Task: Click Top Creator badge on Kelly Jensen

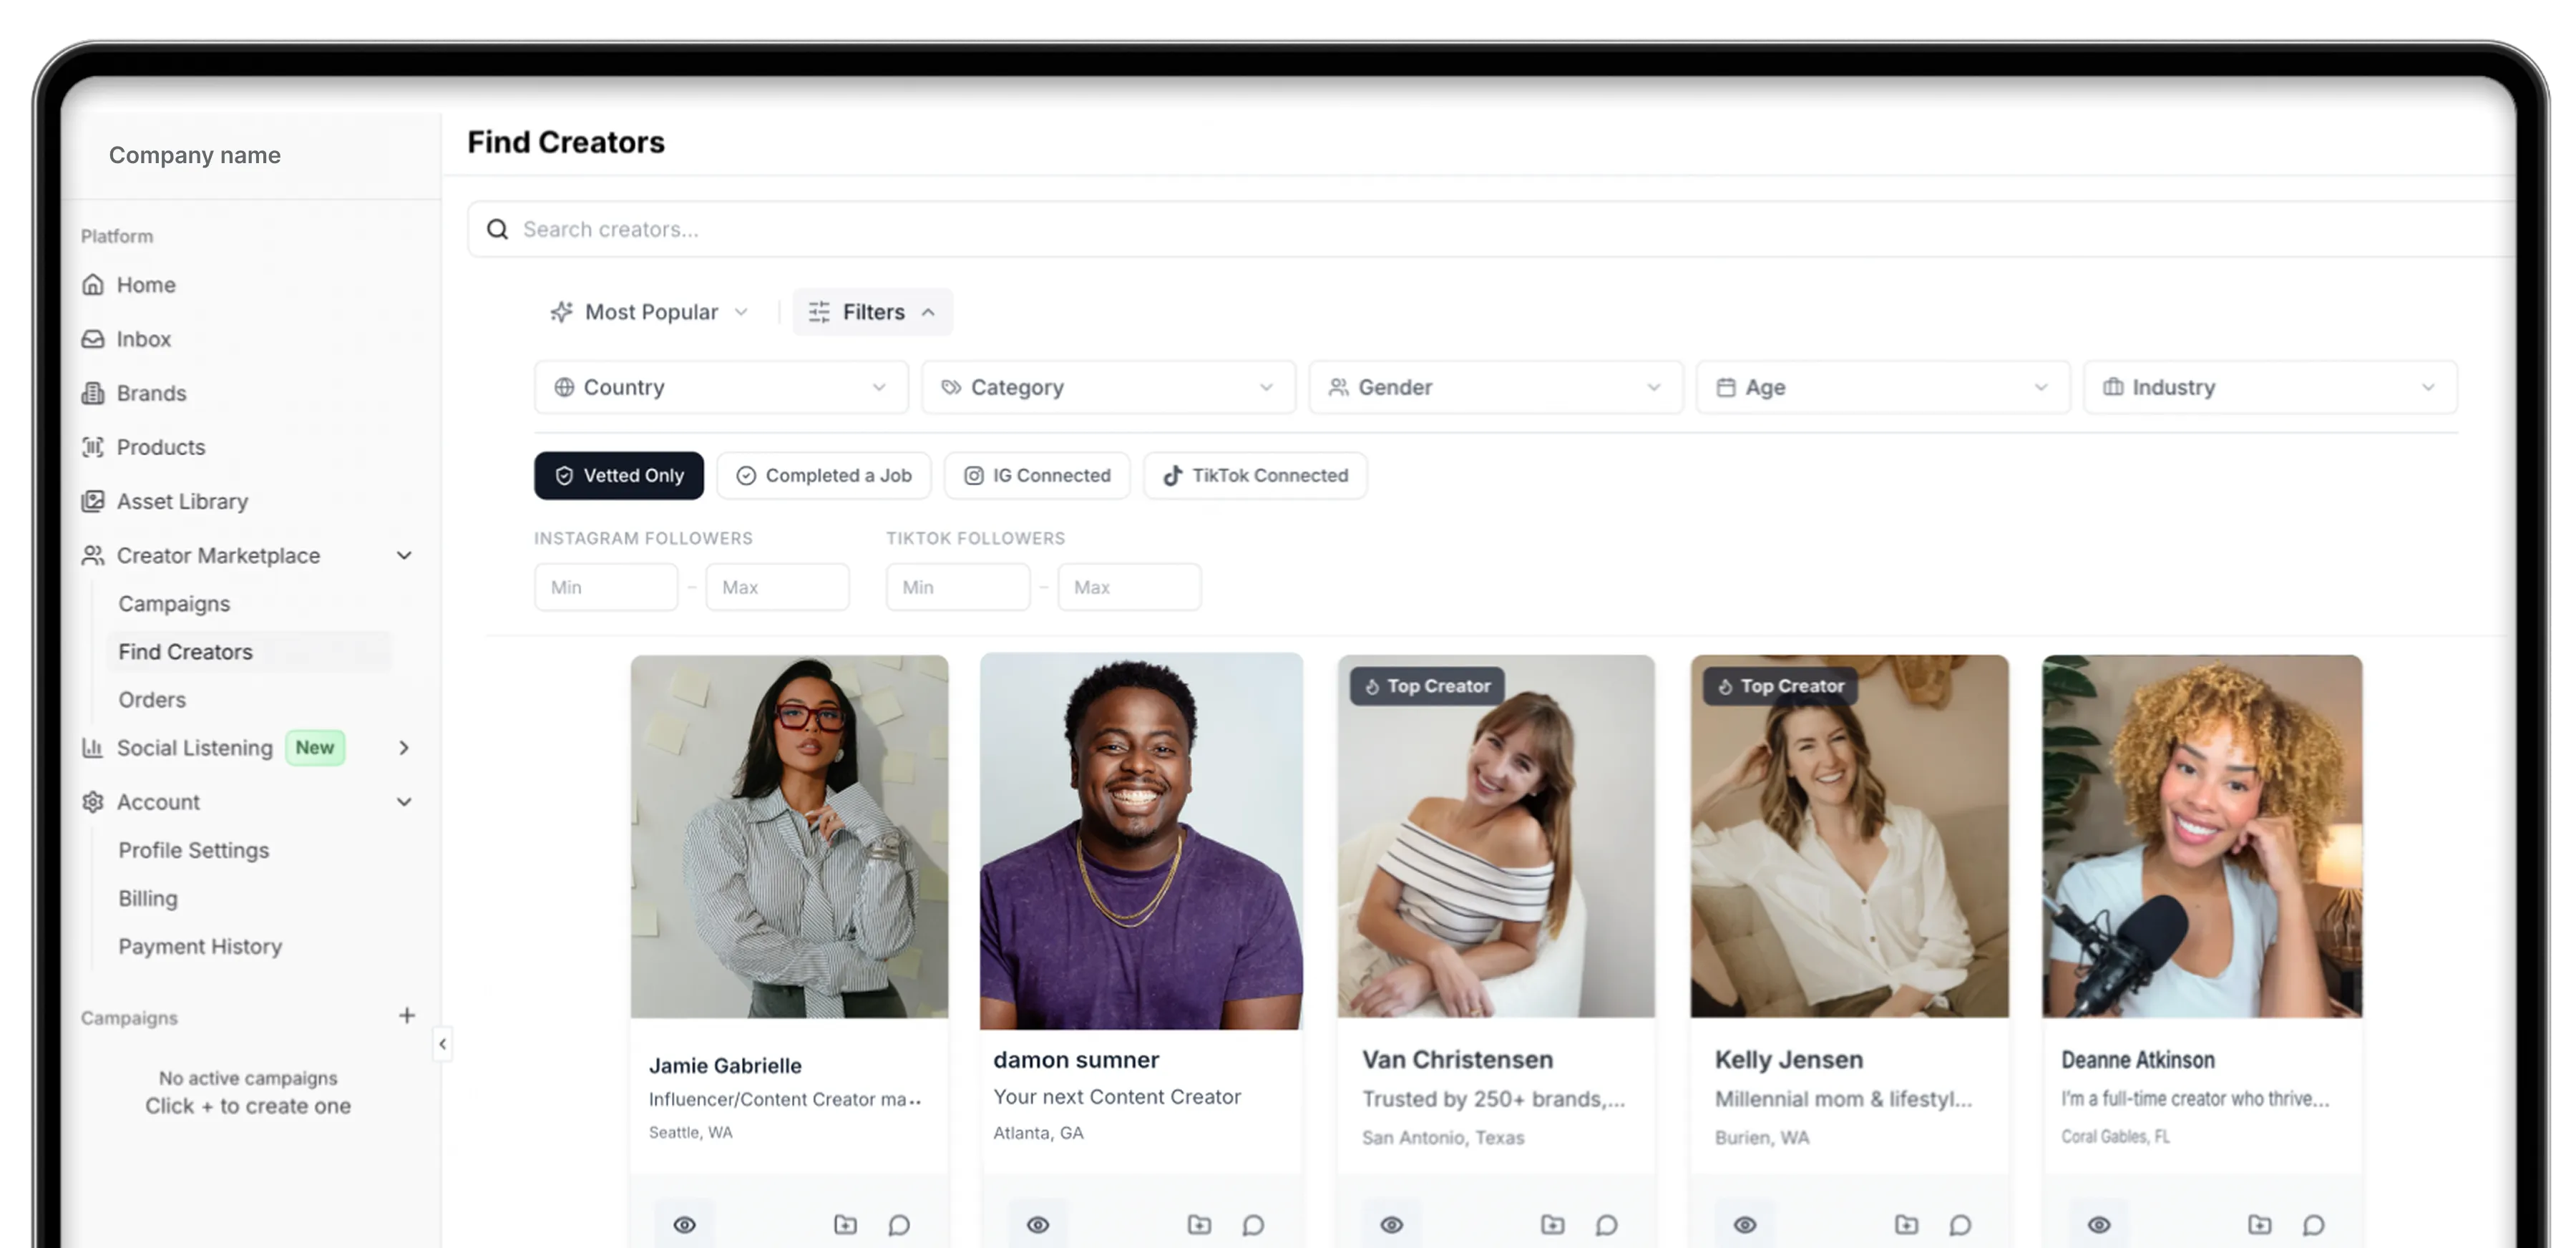Action: tap(1781, 686)
